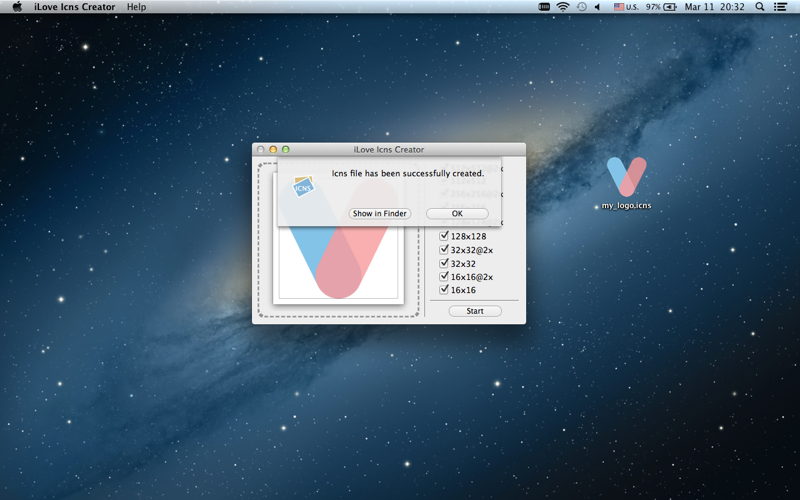Click the Wi-Fi status icon
The image size is (800, 500).
(x=563, y=7)
